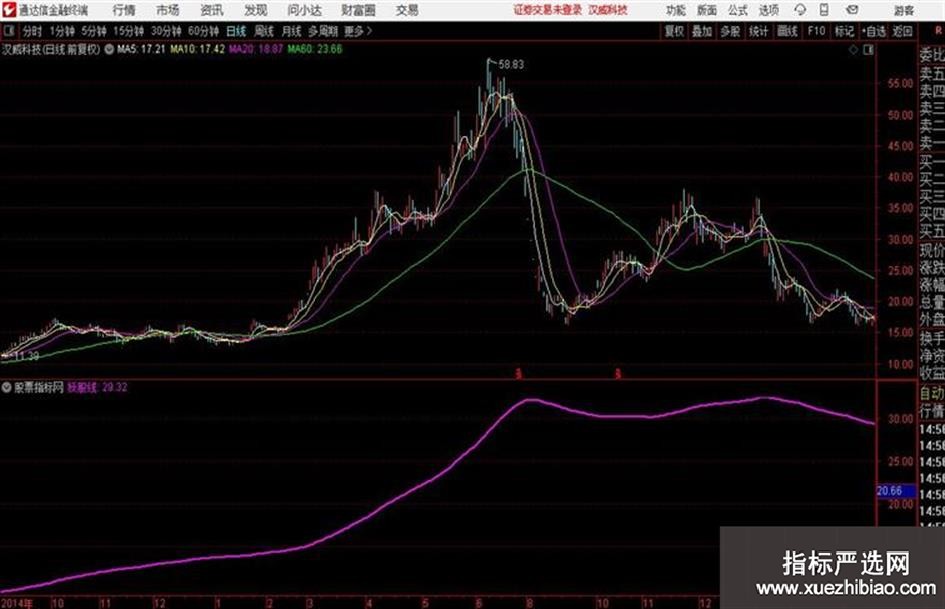The height and width of the screenshot is (609, 945).
Task: Open MA indicator settings circle beside 汉威科技
Action: 109,49
